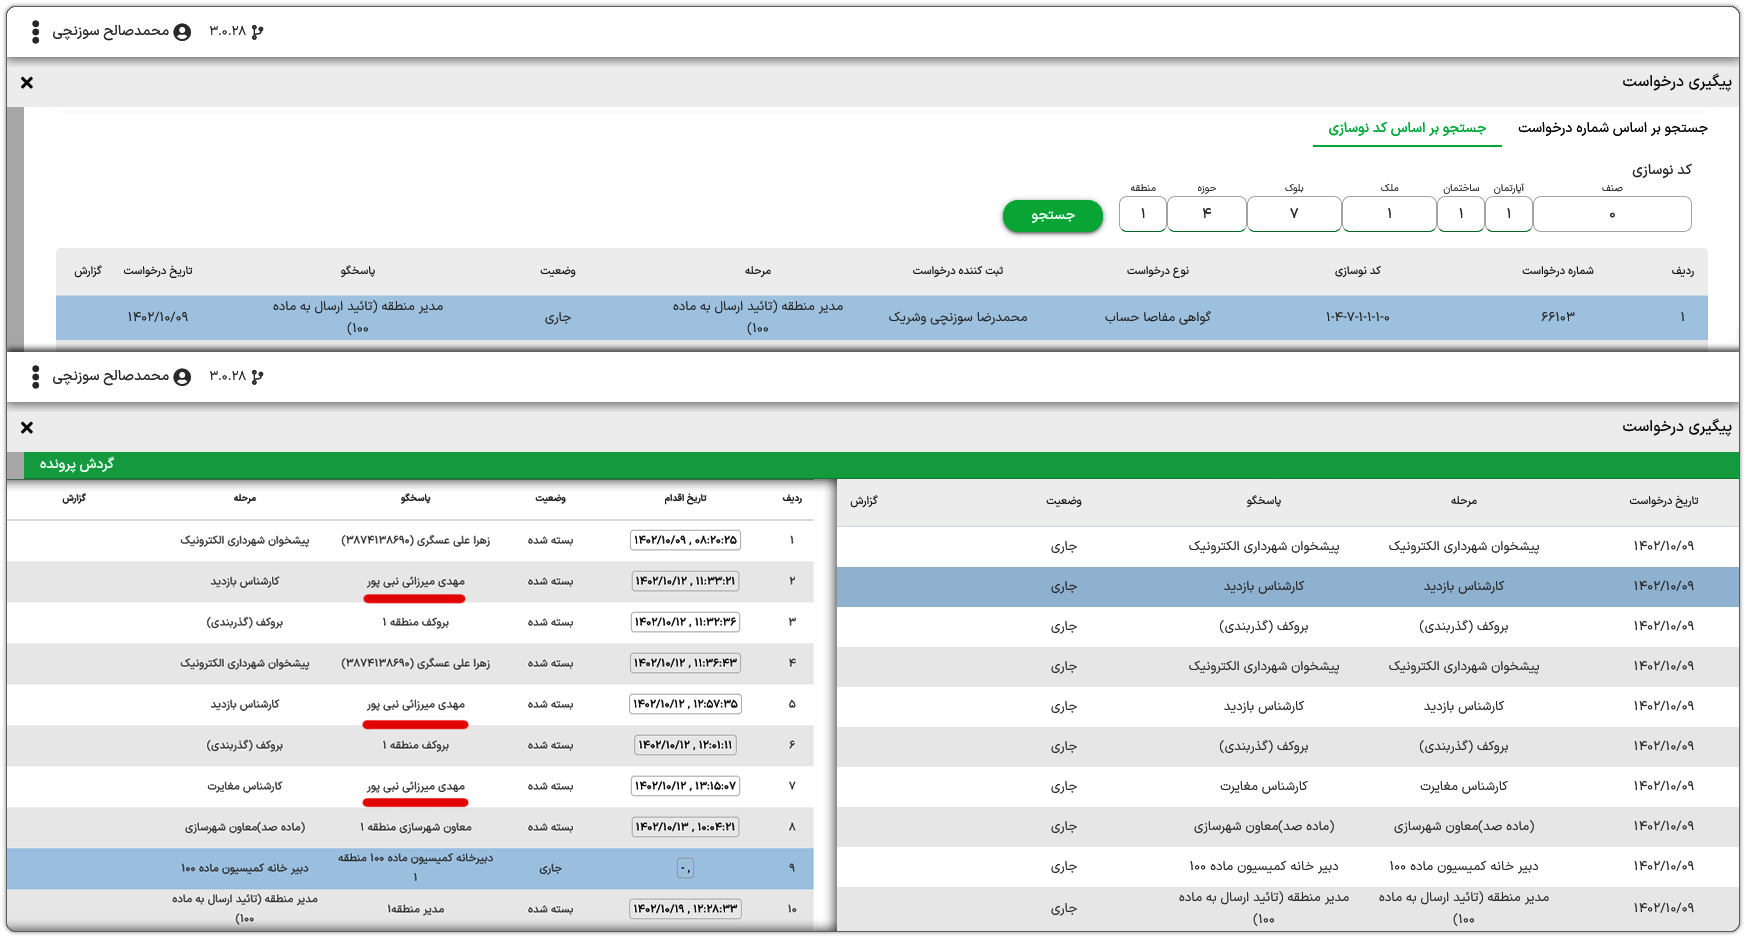The image size is (1747, 939).
Task: Click the منطقه input field
Action: click(1141, 214)
